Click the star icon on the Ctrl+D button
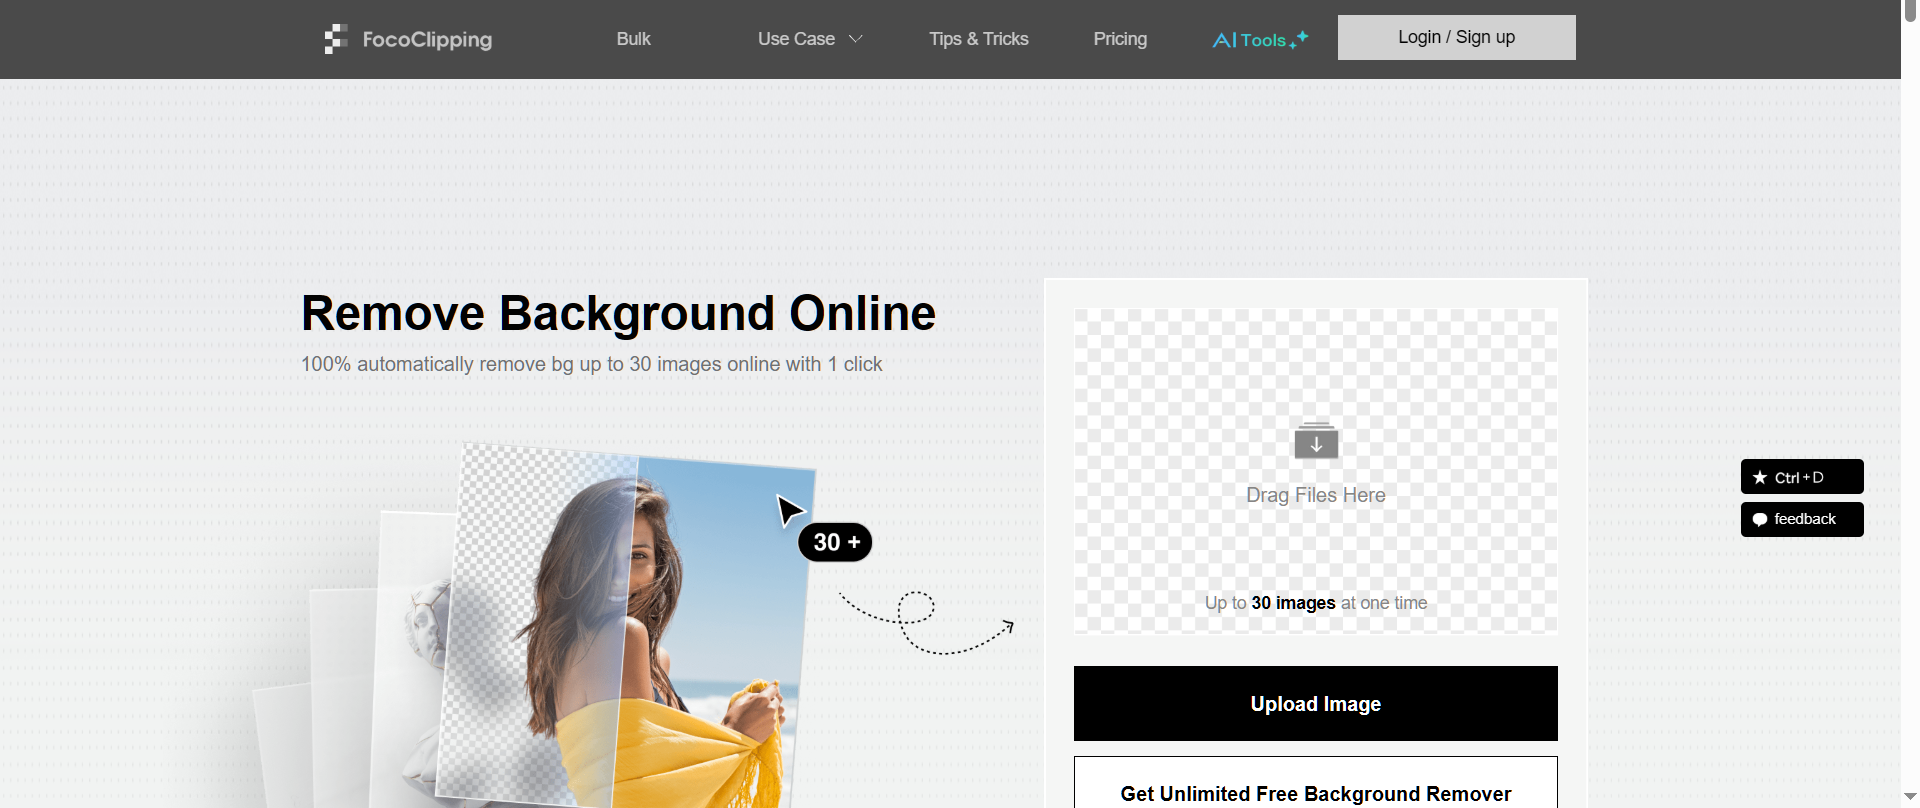 pos(1760,478)
